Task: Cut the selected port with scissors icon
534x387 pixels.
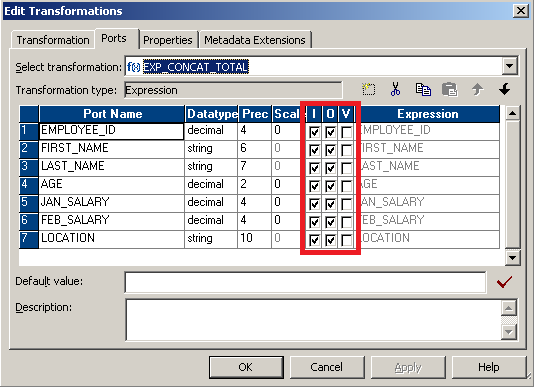Action: 395,90
